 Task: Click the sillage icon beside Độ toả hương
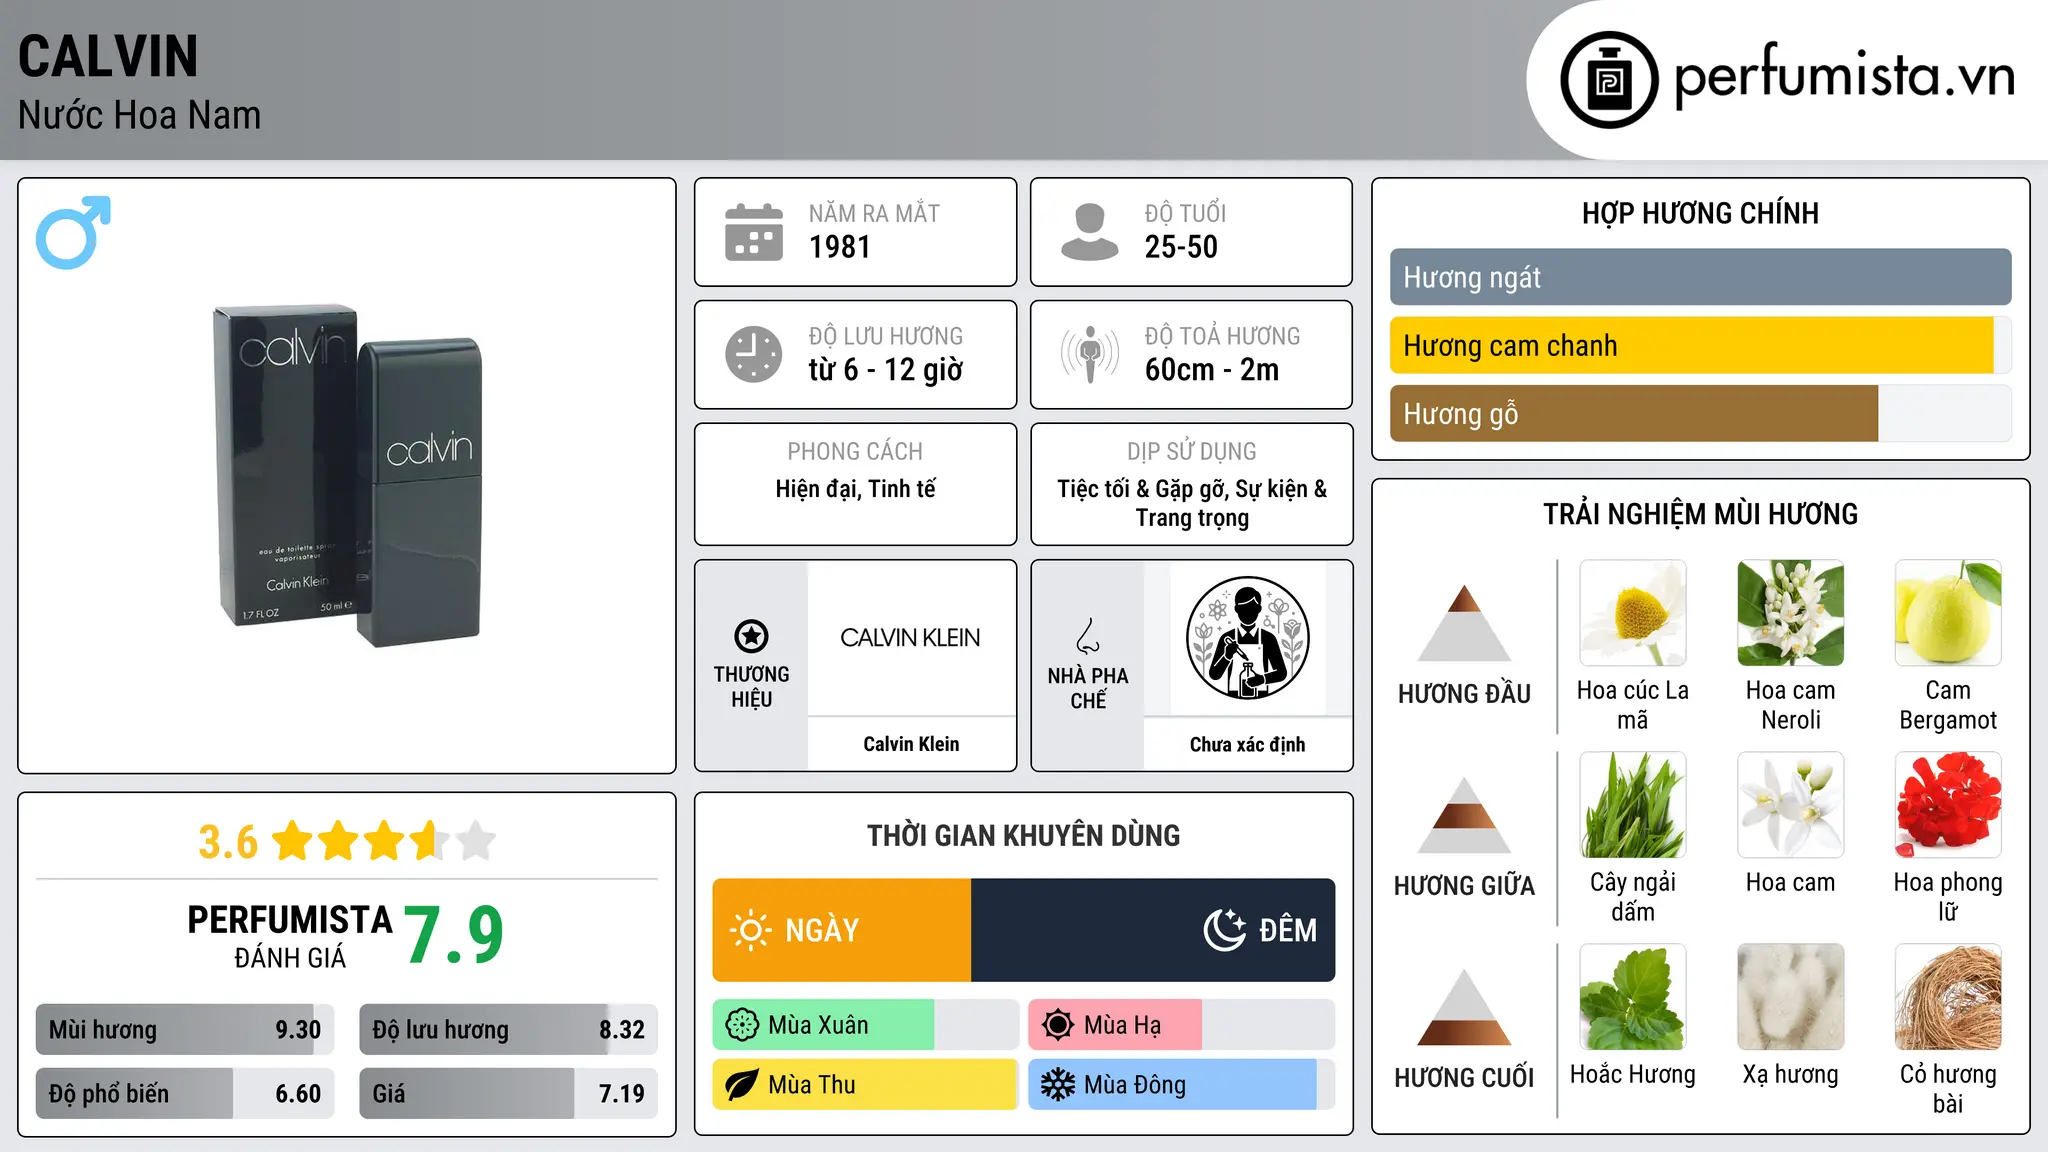[1090, 354]
